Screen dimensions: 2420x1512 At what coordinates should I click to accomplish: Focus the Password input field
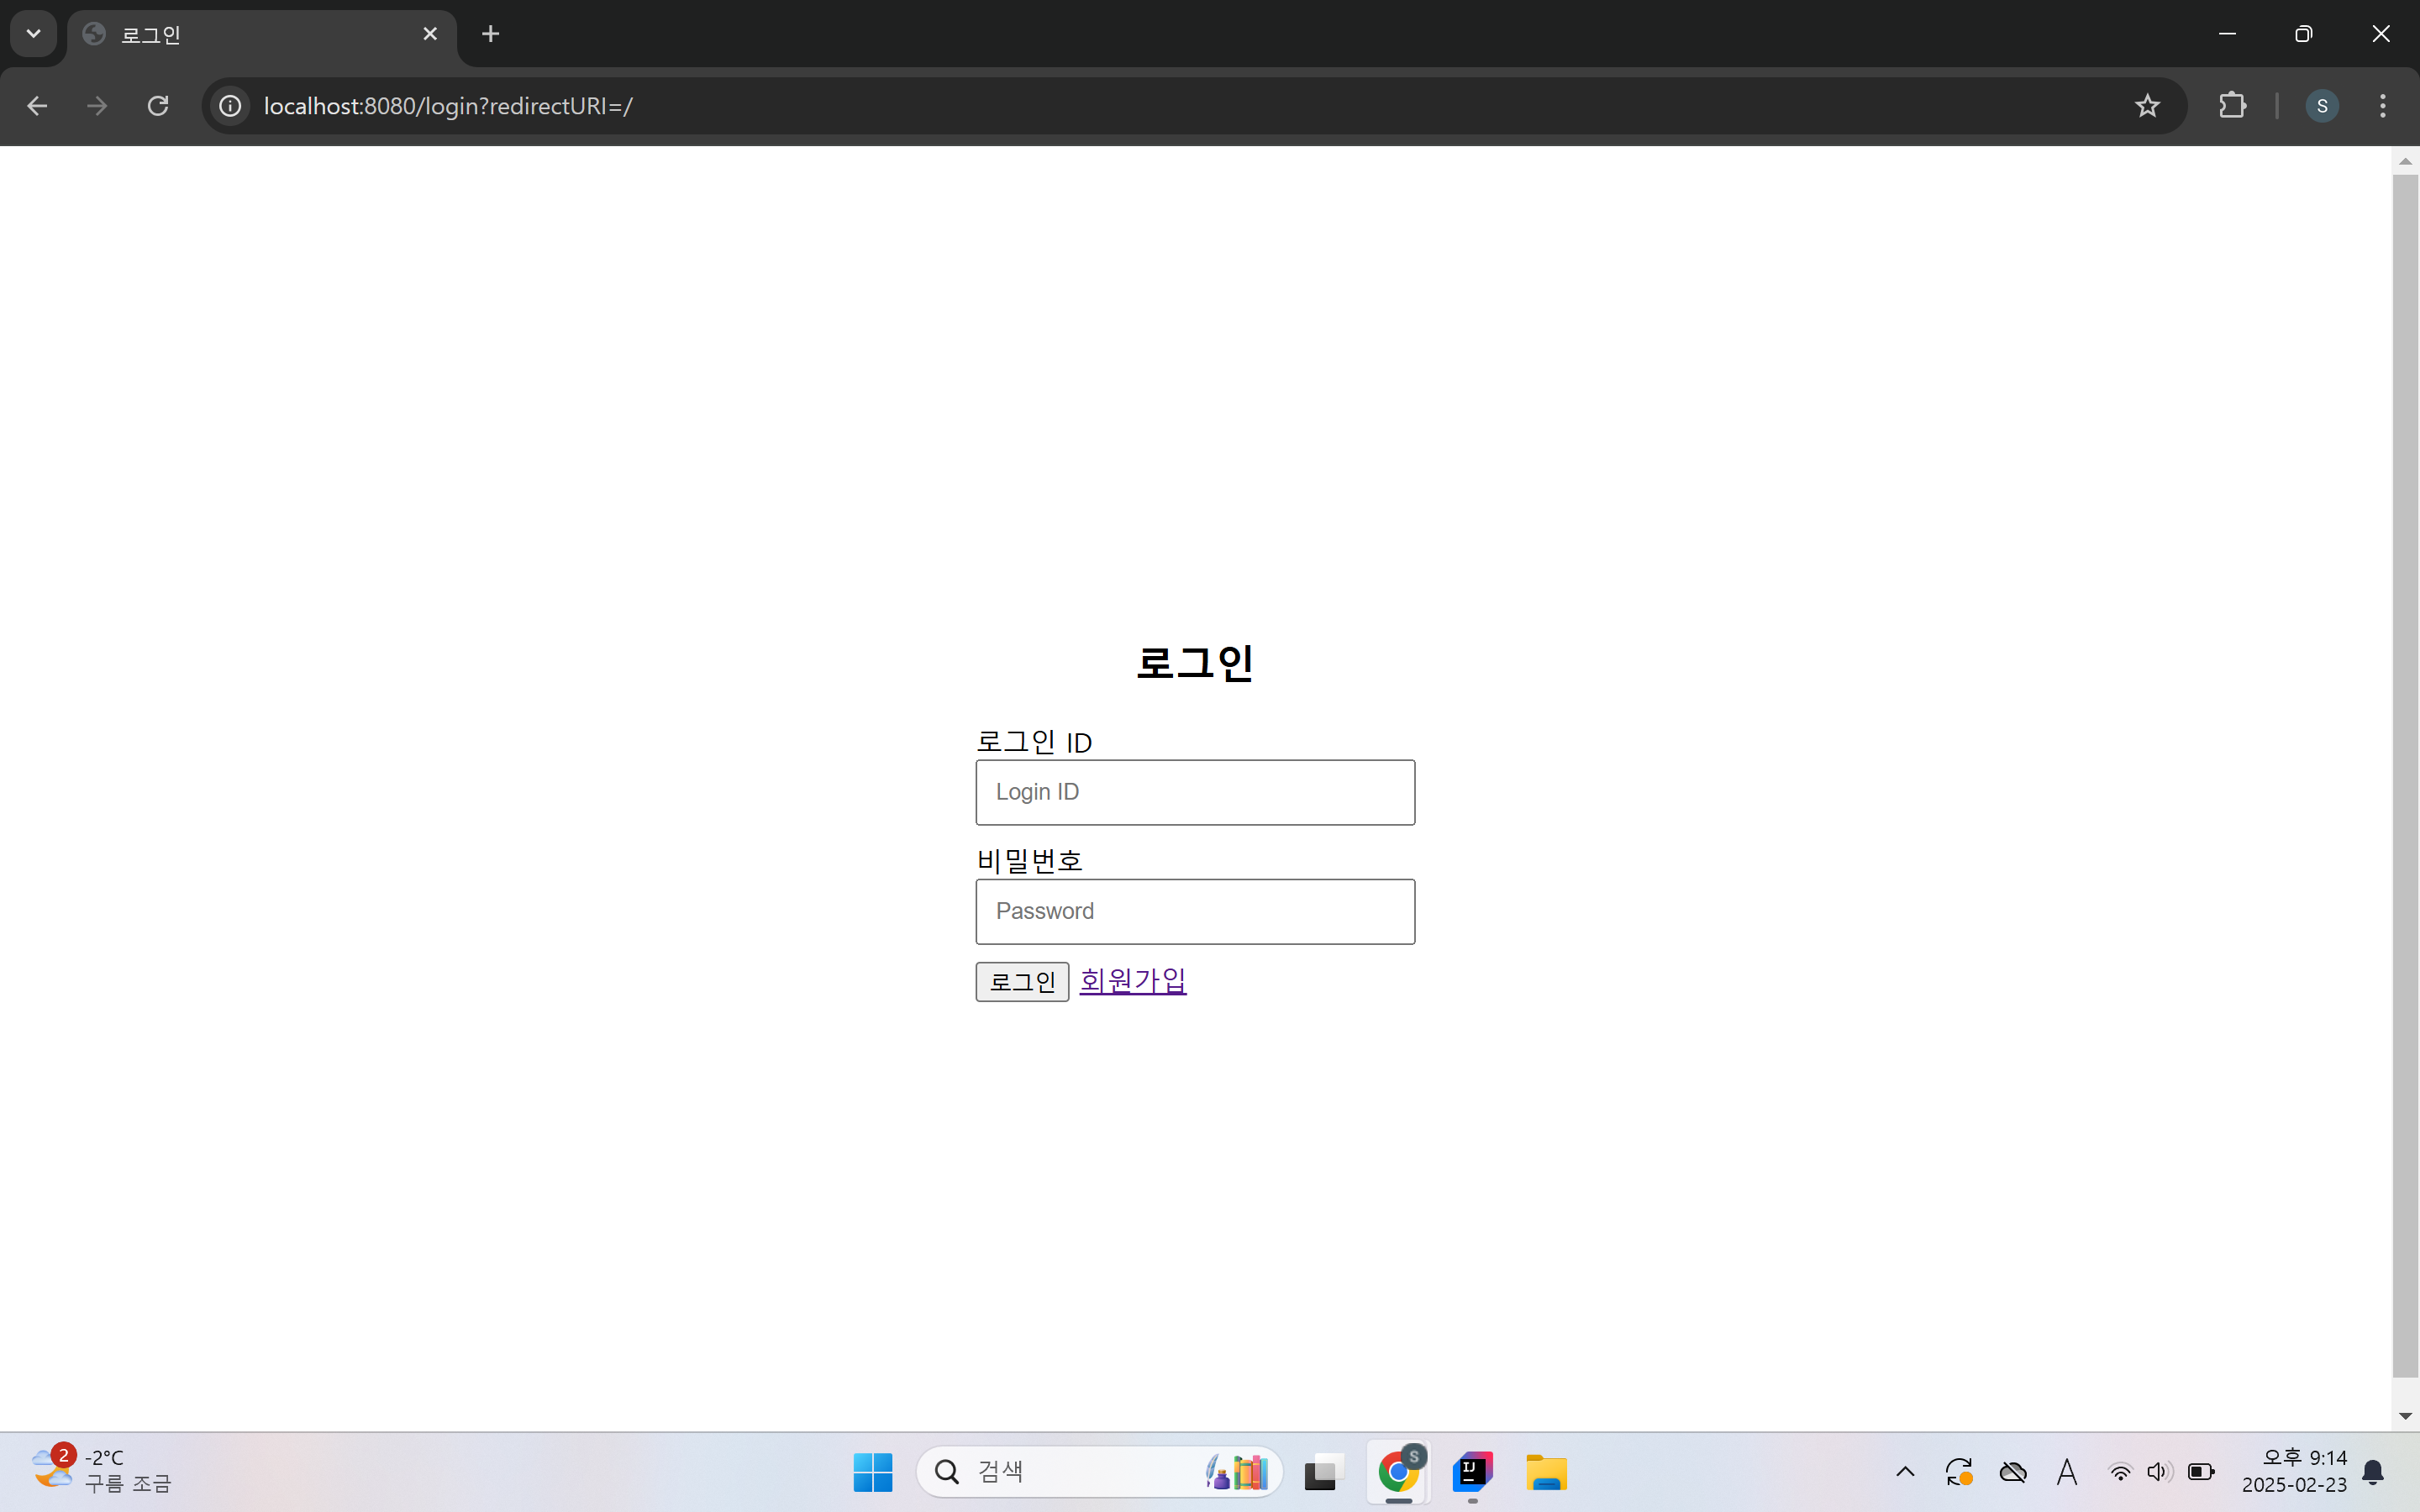point(1194,911)
